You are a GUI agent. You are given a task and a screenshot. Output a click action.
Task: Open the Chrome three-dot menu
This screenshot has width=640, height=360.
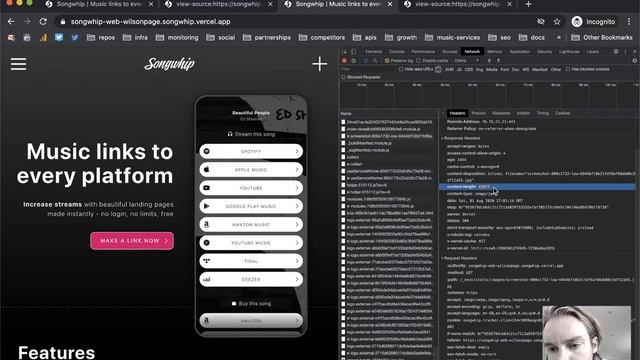tap(629, 22)
